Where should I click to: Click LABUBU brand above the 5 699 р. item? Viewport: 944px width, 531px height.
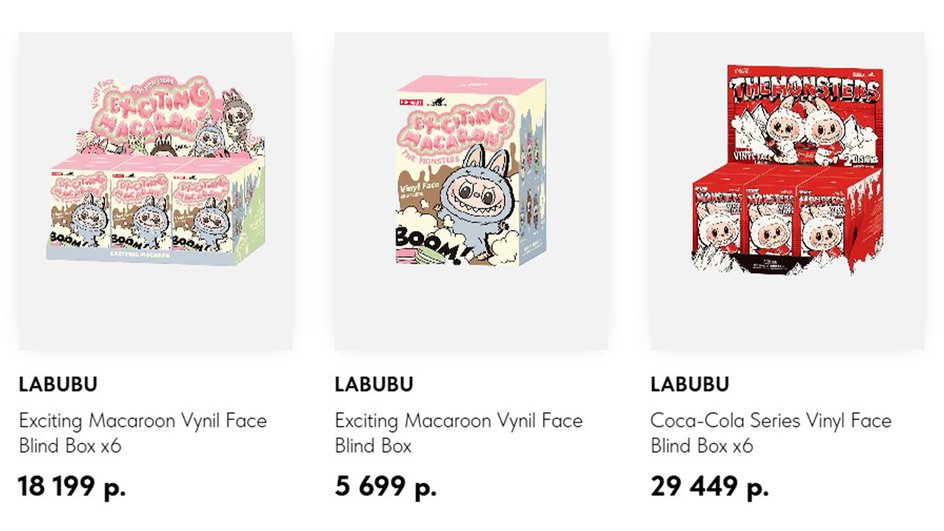coord(374,384)
